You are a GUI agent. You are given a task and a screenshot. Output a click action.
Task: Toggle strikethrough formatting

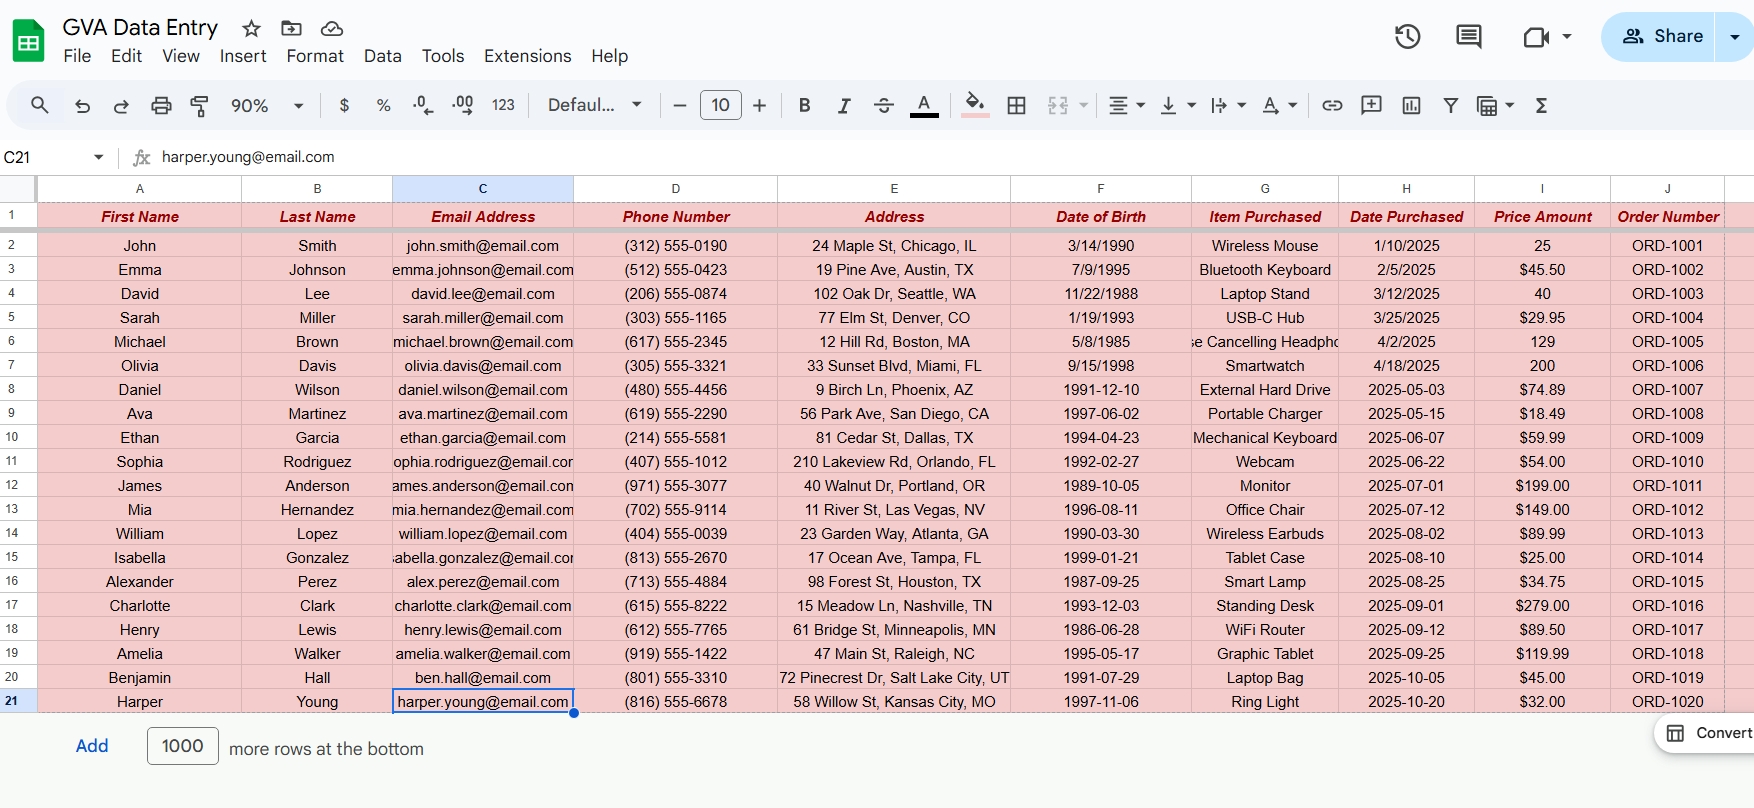883,106
